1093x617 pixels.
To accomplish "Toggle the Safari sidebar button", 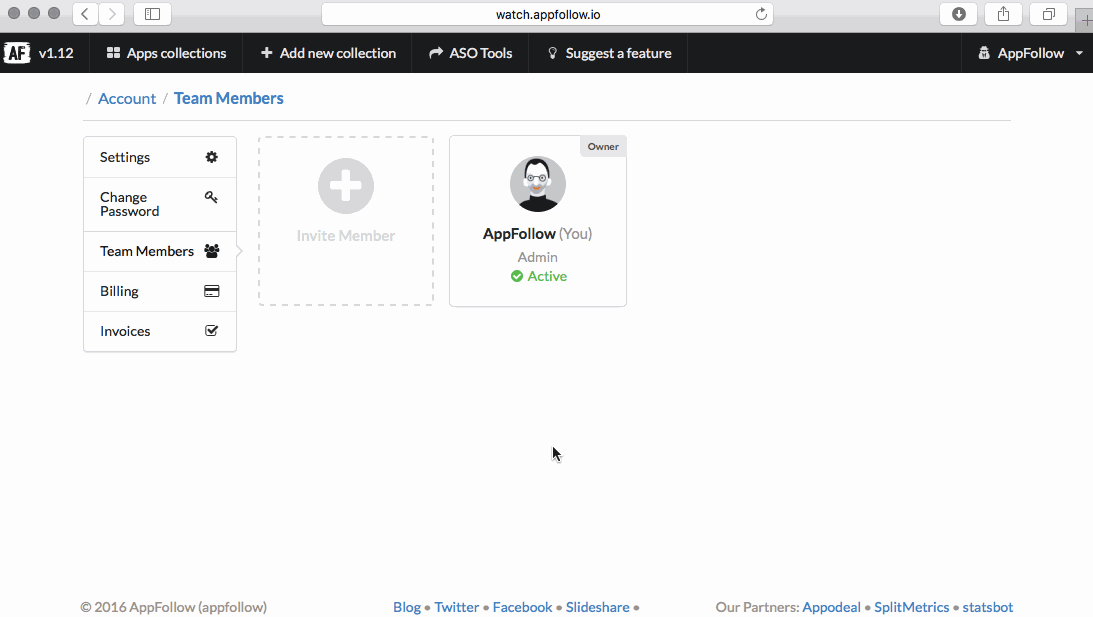I will [152, 14].
